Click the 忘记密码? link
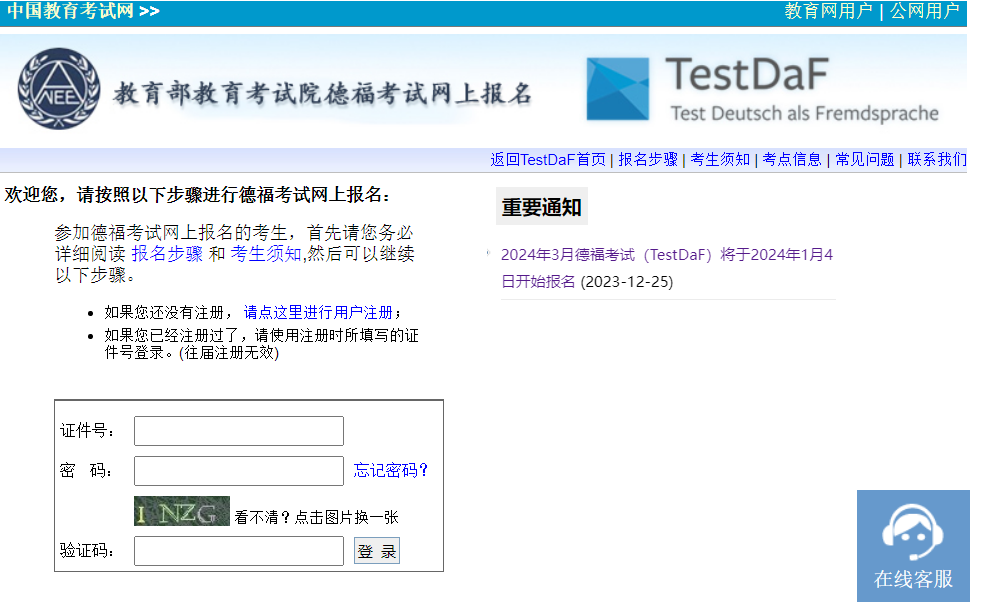 (390, 470)
